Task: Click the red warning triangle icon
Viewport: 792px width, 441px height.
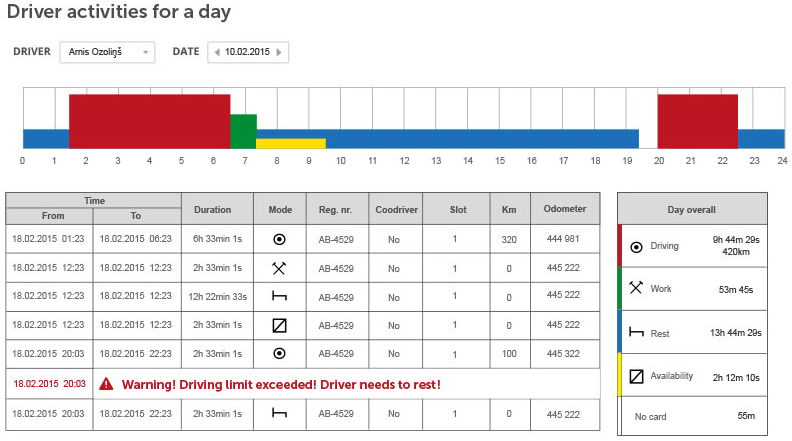Action: (x=106, y=384)
